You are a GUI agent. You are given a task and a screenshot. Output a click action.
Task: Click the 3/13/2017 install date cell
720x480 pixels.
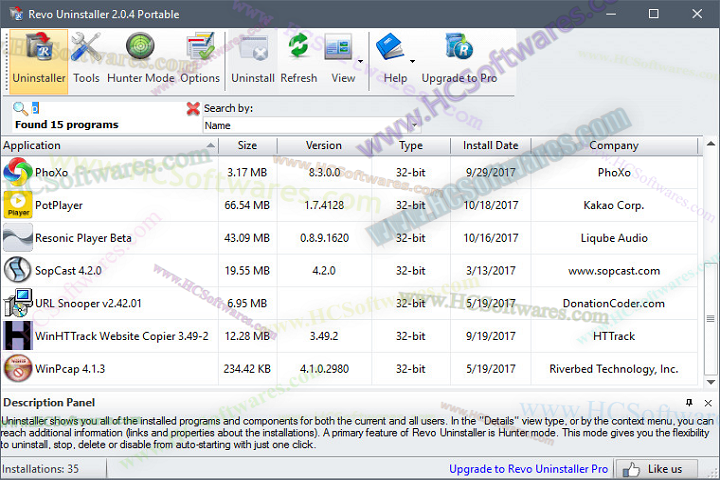coord(490,271)
